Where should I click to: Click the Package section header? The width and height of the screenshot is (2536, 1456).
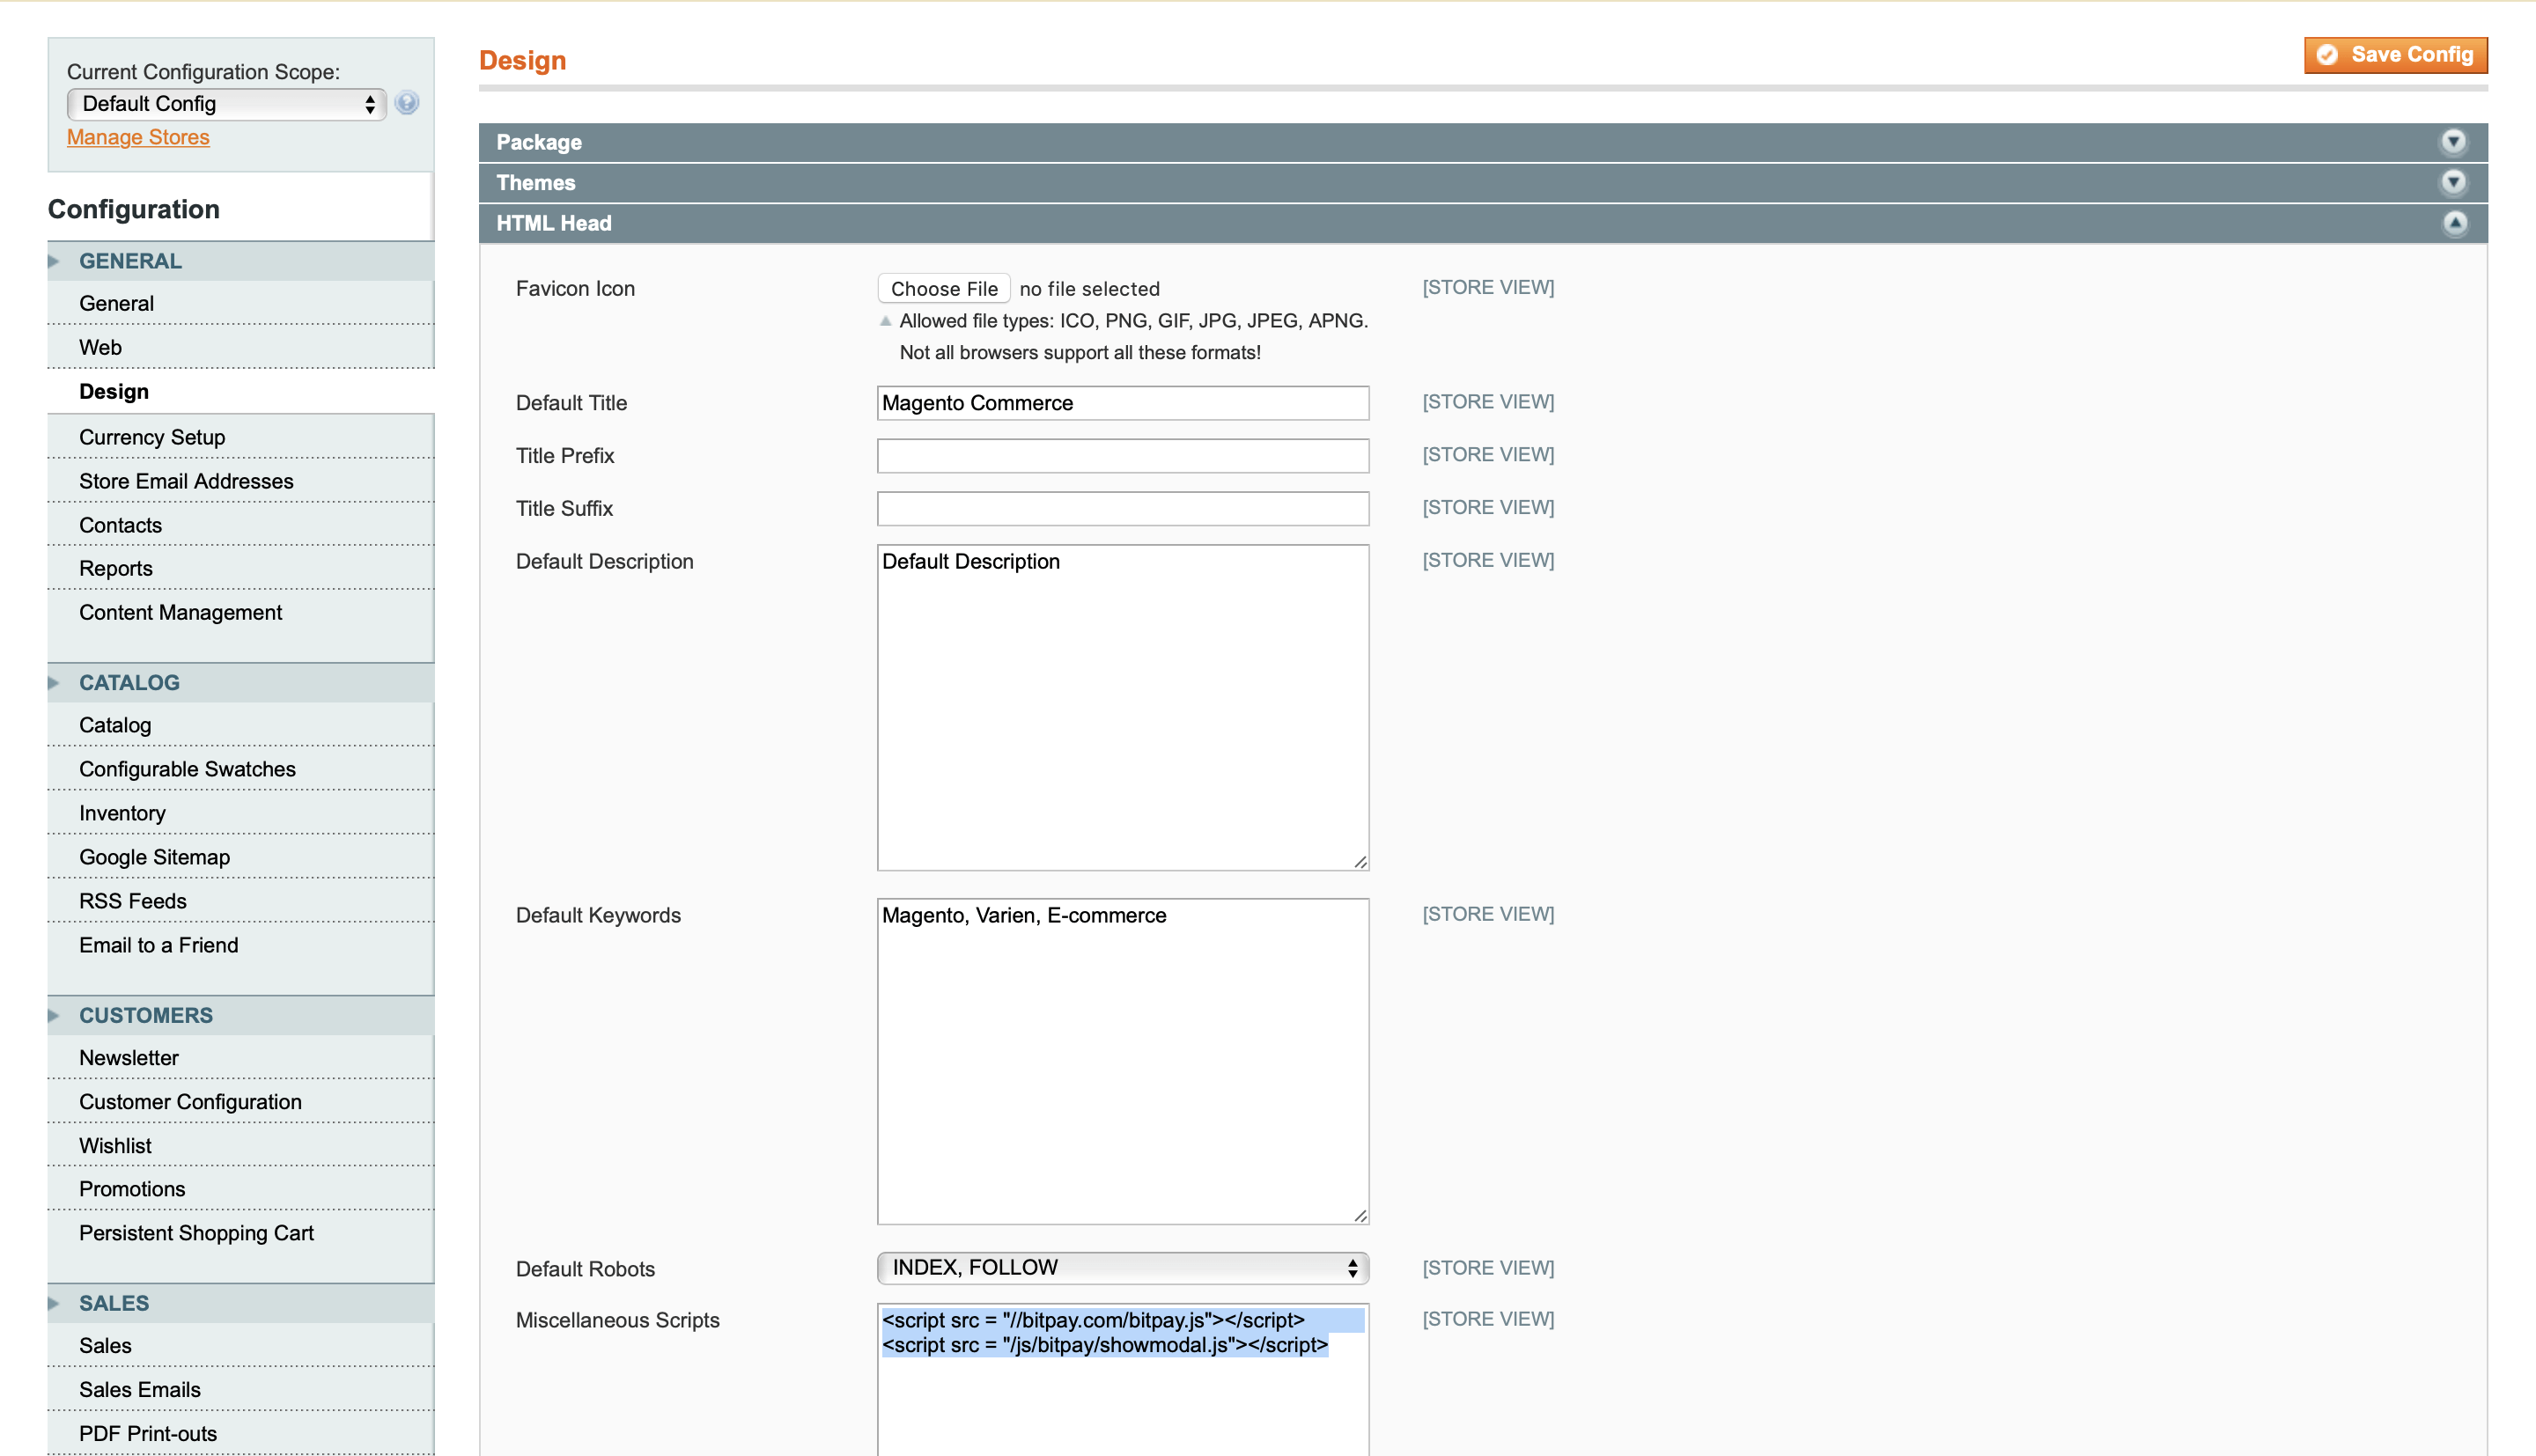point(1482,142)
